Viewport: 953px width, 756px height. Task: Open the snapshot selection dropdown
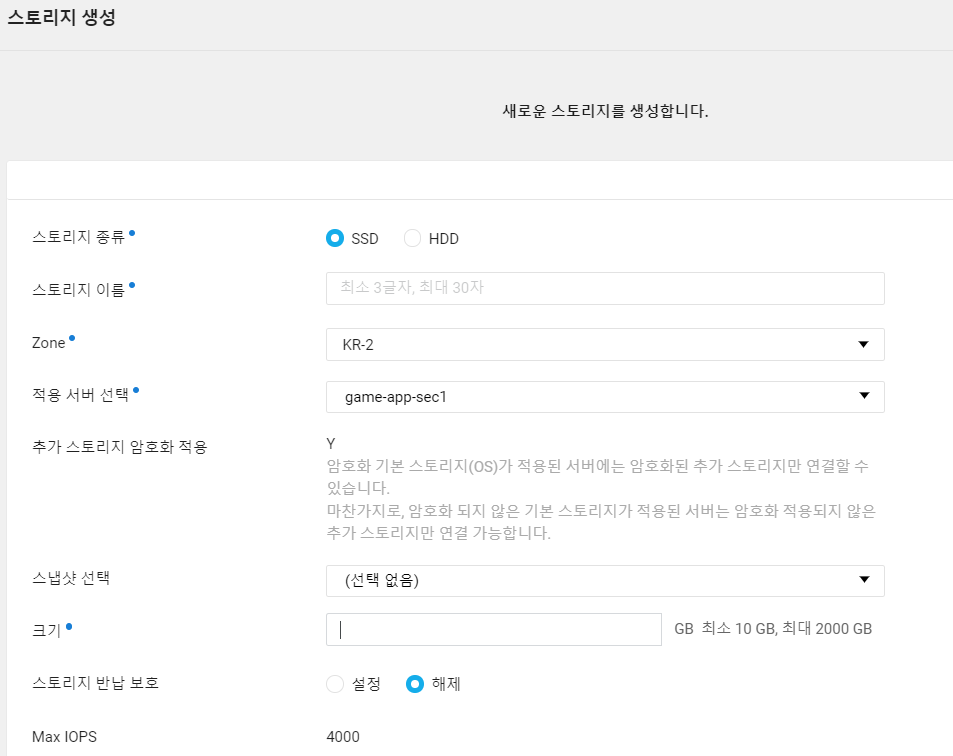(x=604, y=580)
